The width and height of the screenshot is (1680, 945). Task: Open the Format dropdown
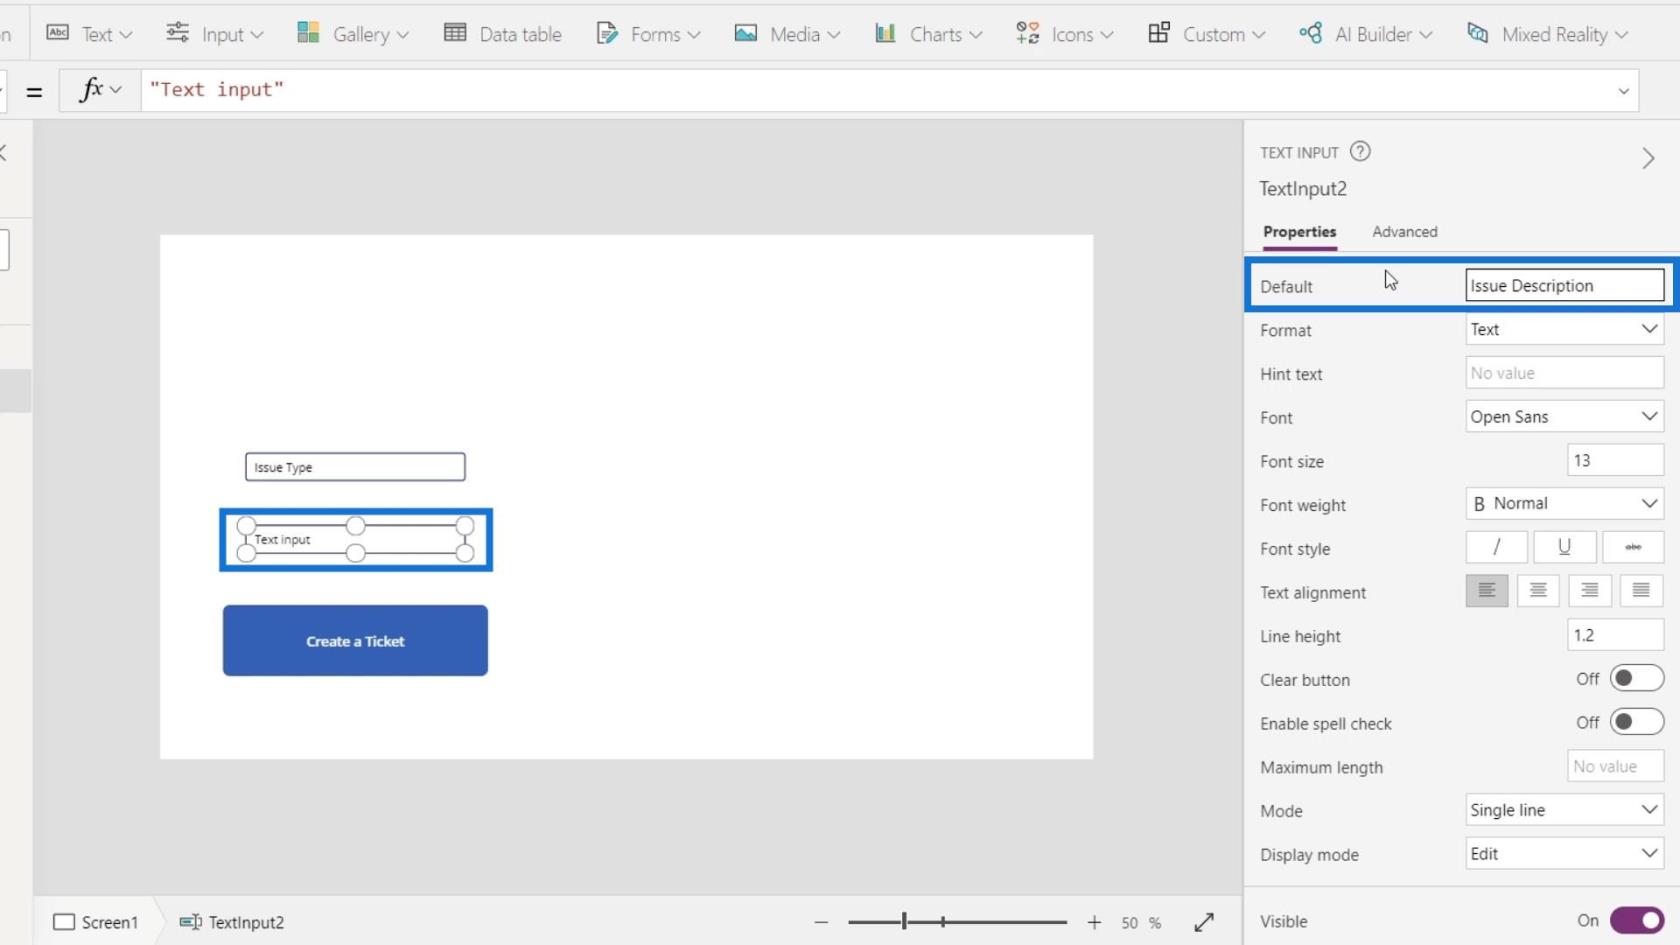[1564, 330]
